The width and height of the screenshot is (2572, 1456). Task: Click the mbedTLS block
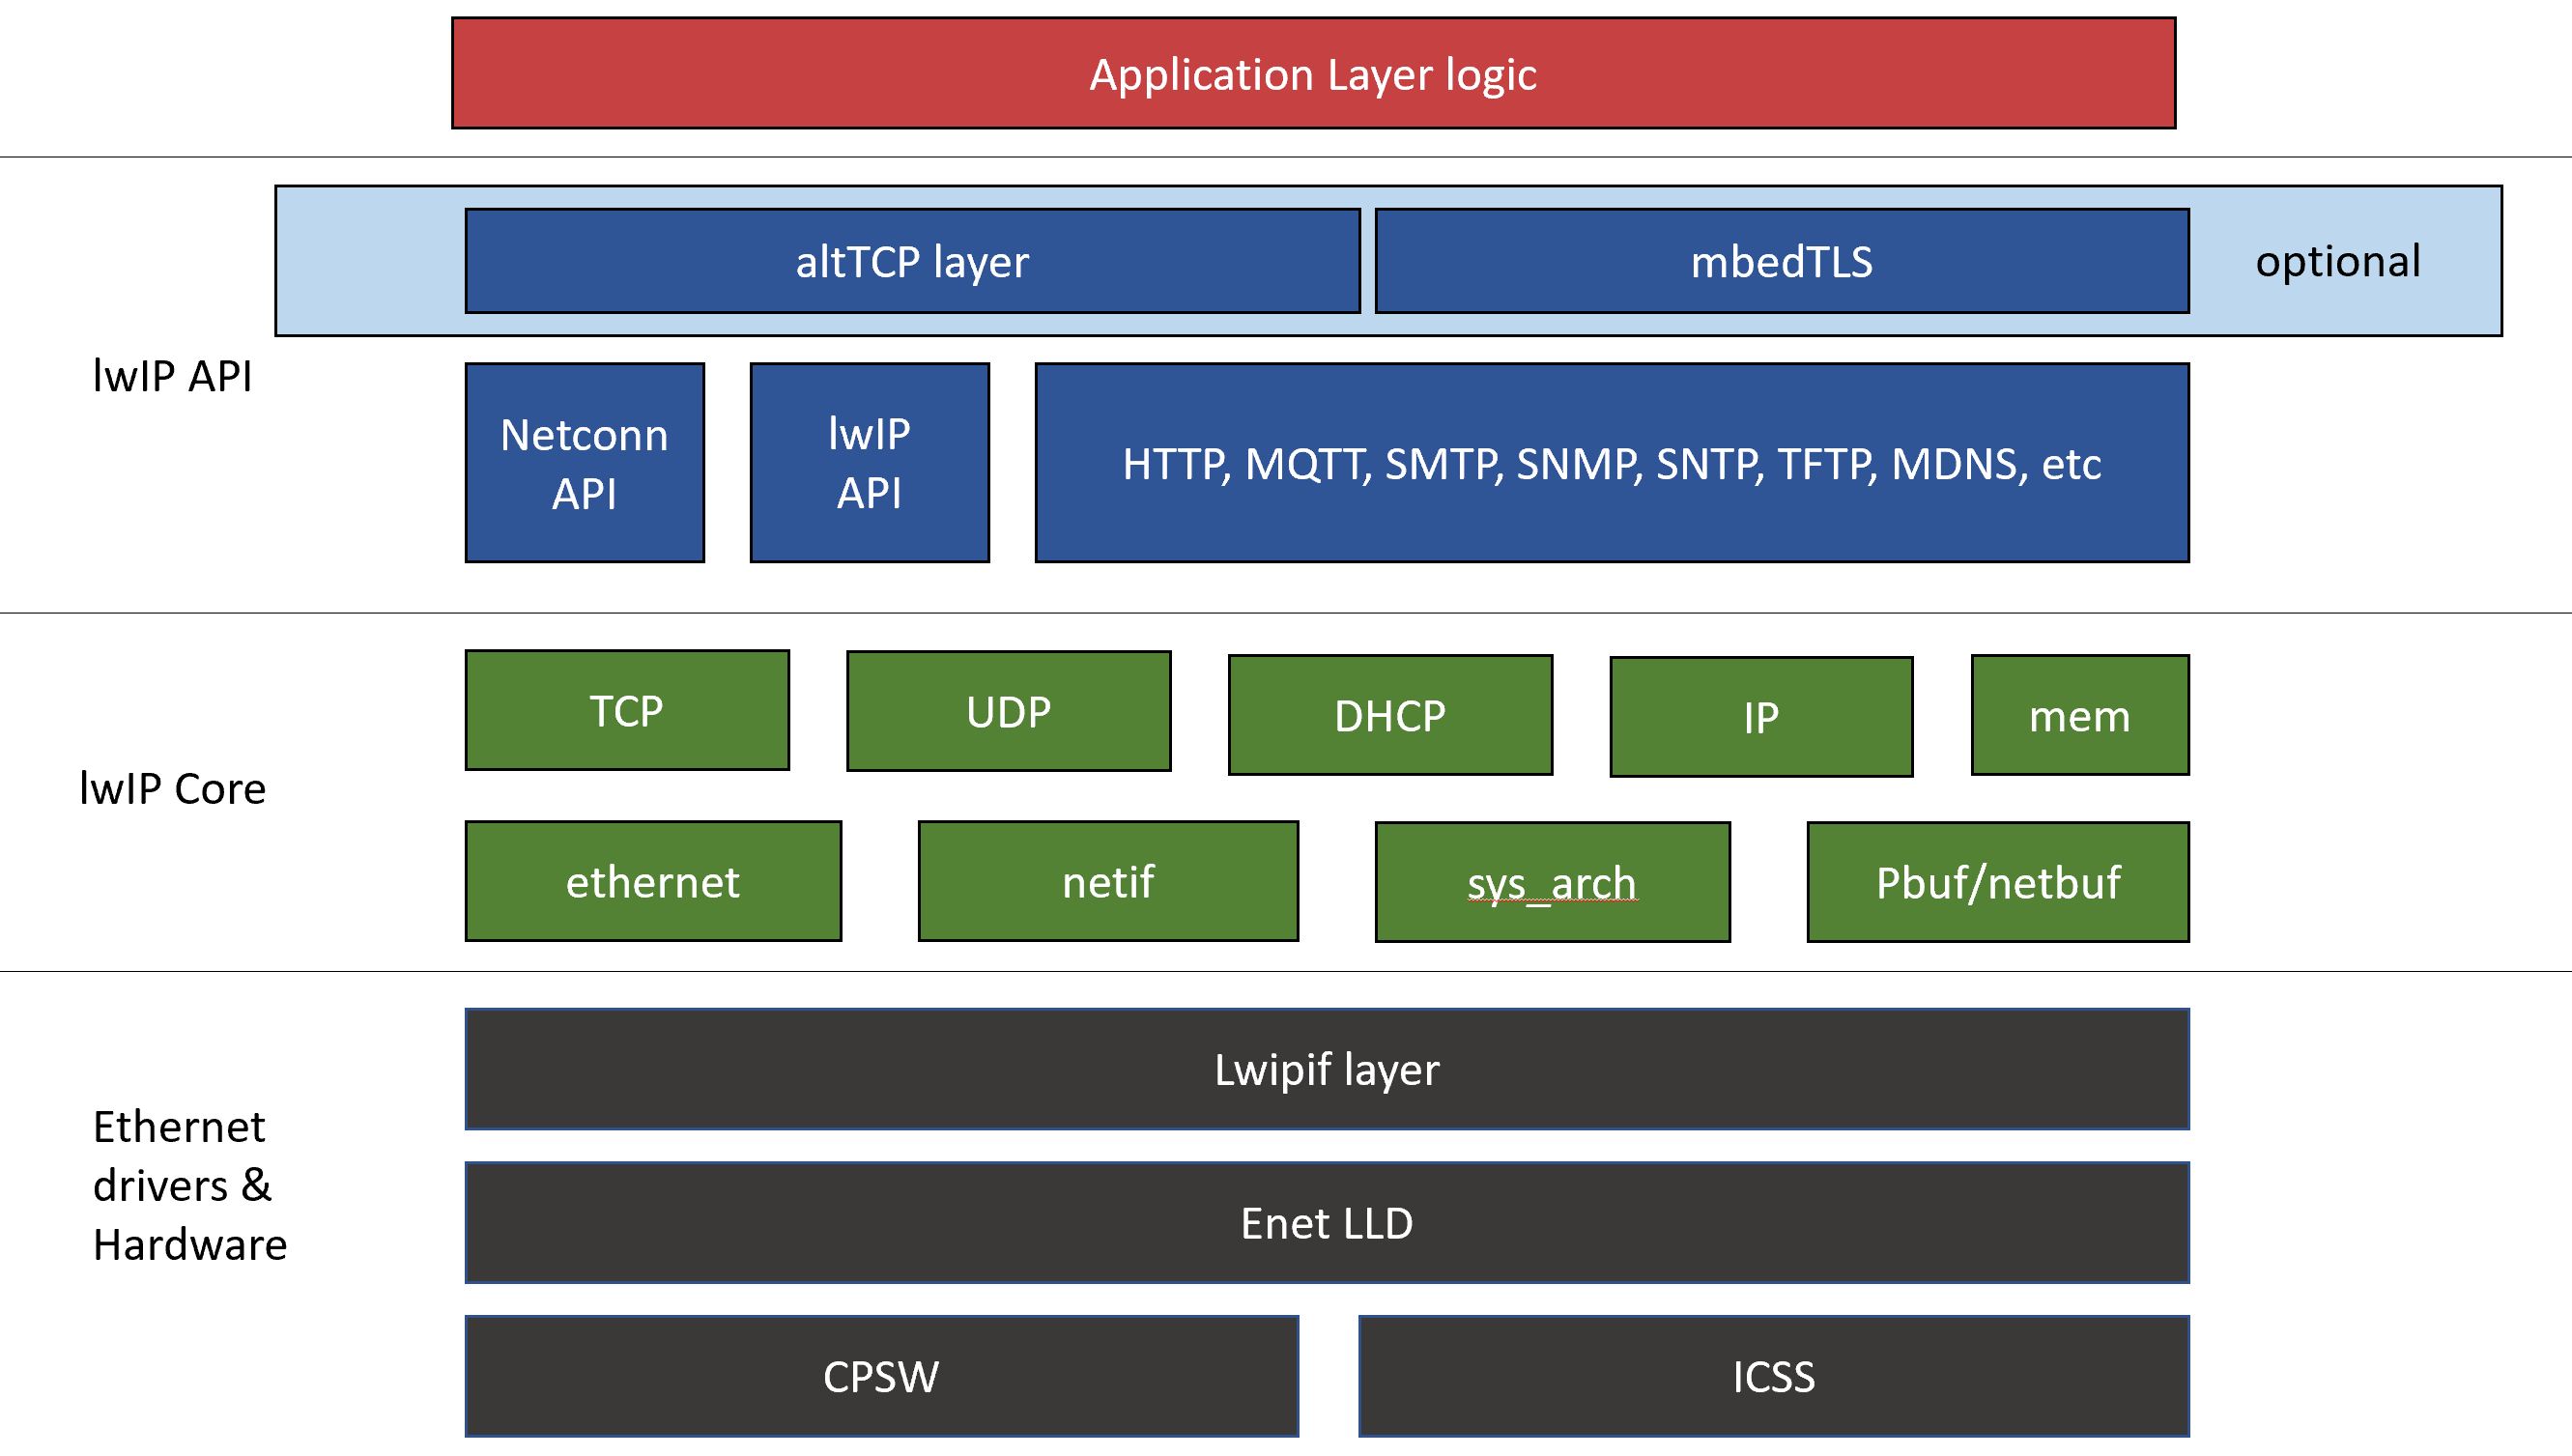click(1781, 262)
